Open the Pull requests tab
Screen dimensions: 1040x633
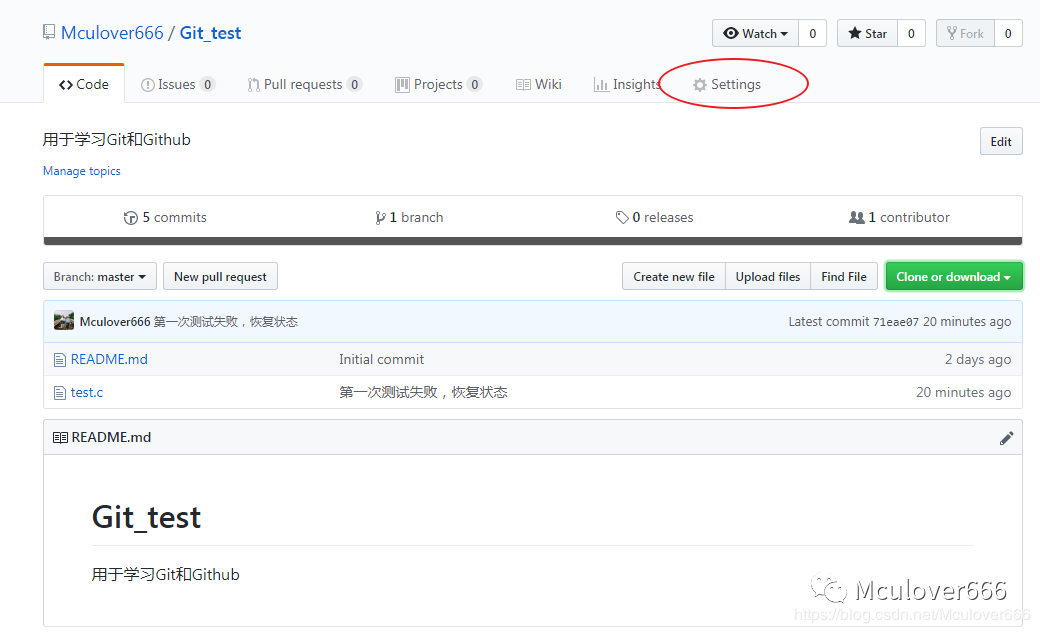[x=304, y=84]
